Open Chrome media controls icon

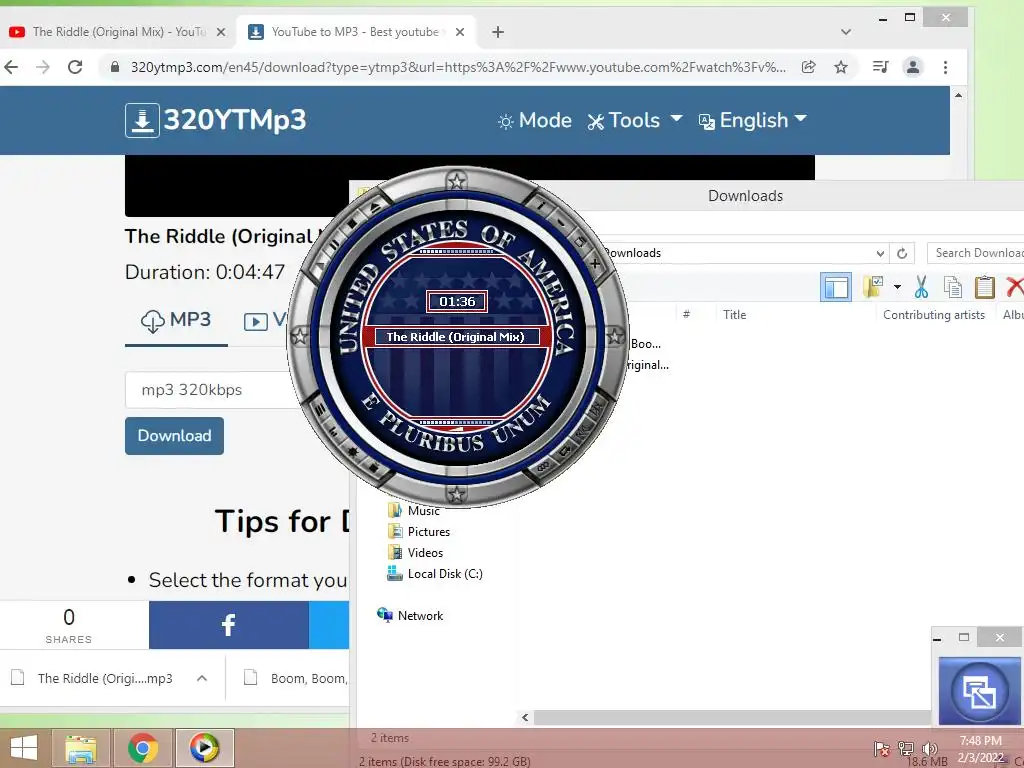pos(880,67)
